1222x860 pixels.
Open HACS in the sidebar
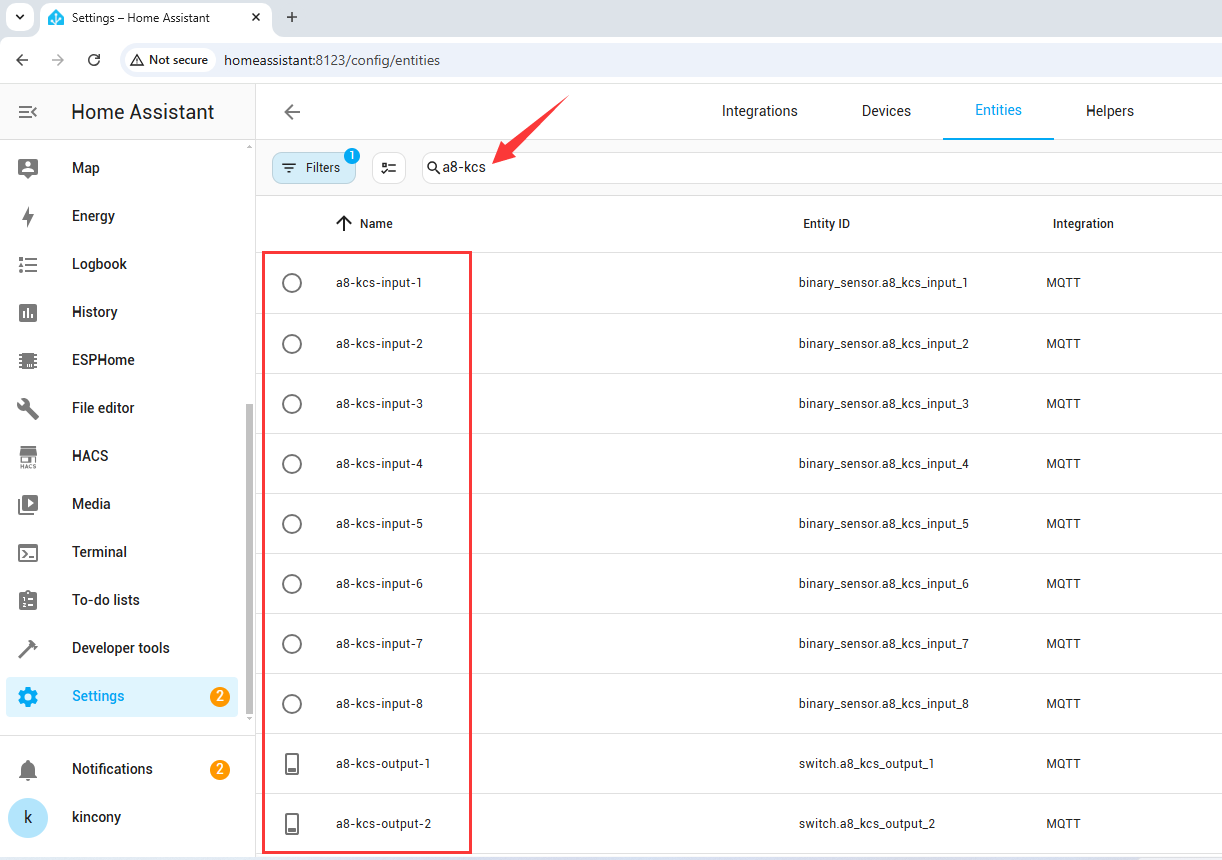click(x=90, y=456)
